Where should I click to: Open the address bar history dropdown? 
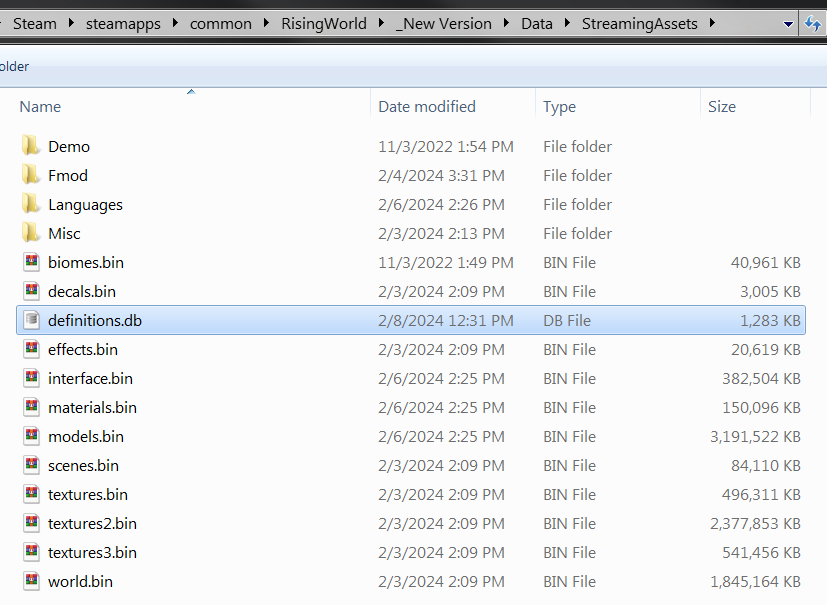(x=788, y=24)
